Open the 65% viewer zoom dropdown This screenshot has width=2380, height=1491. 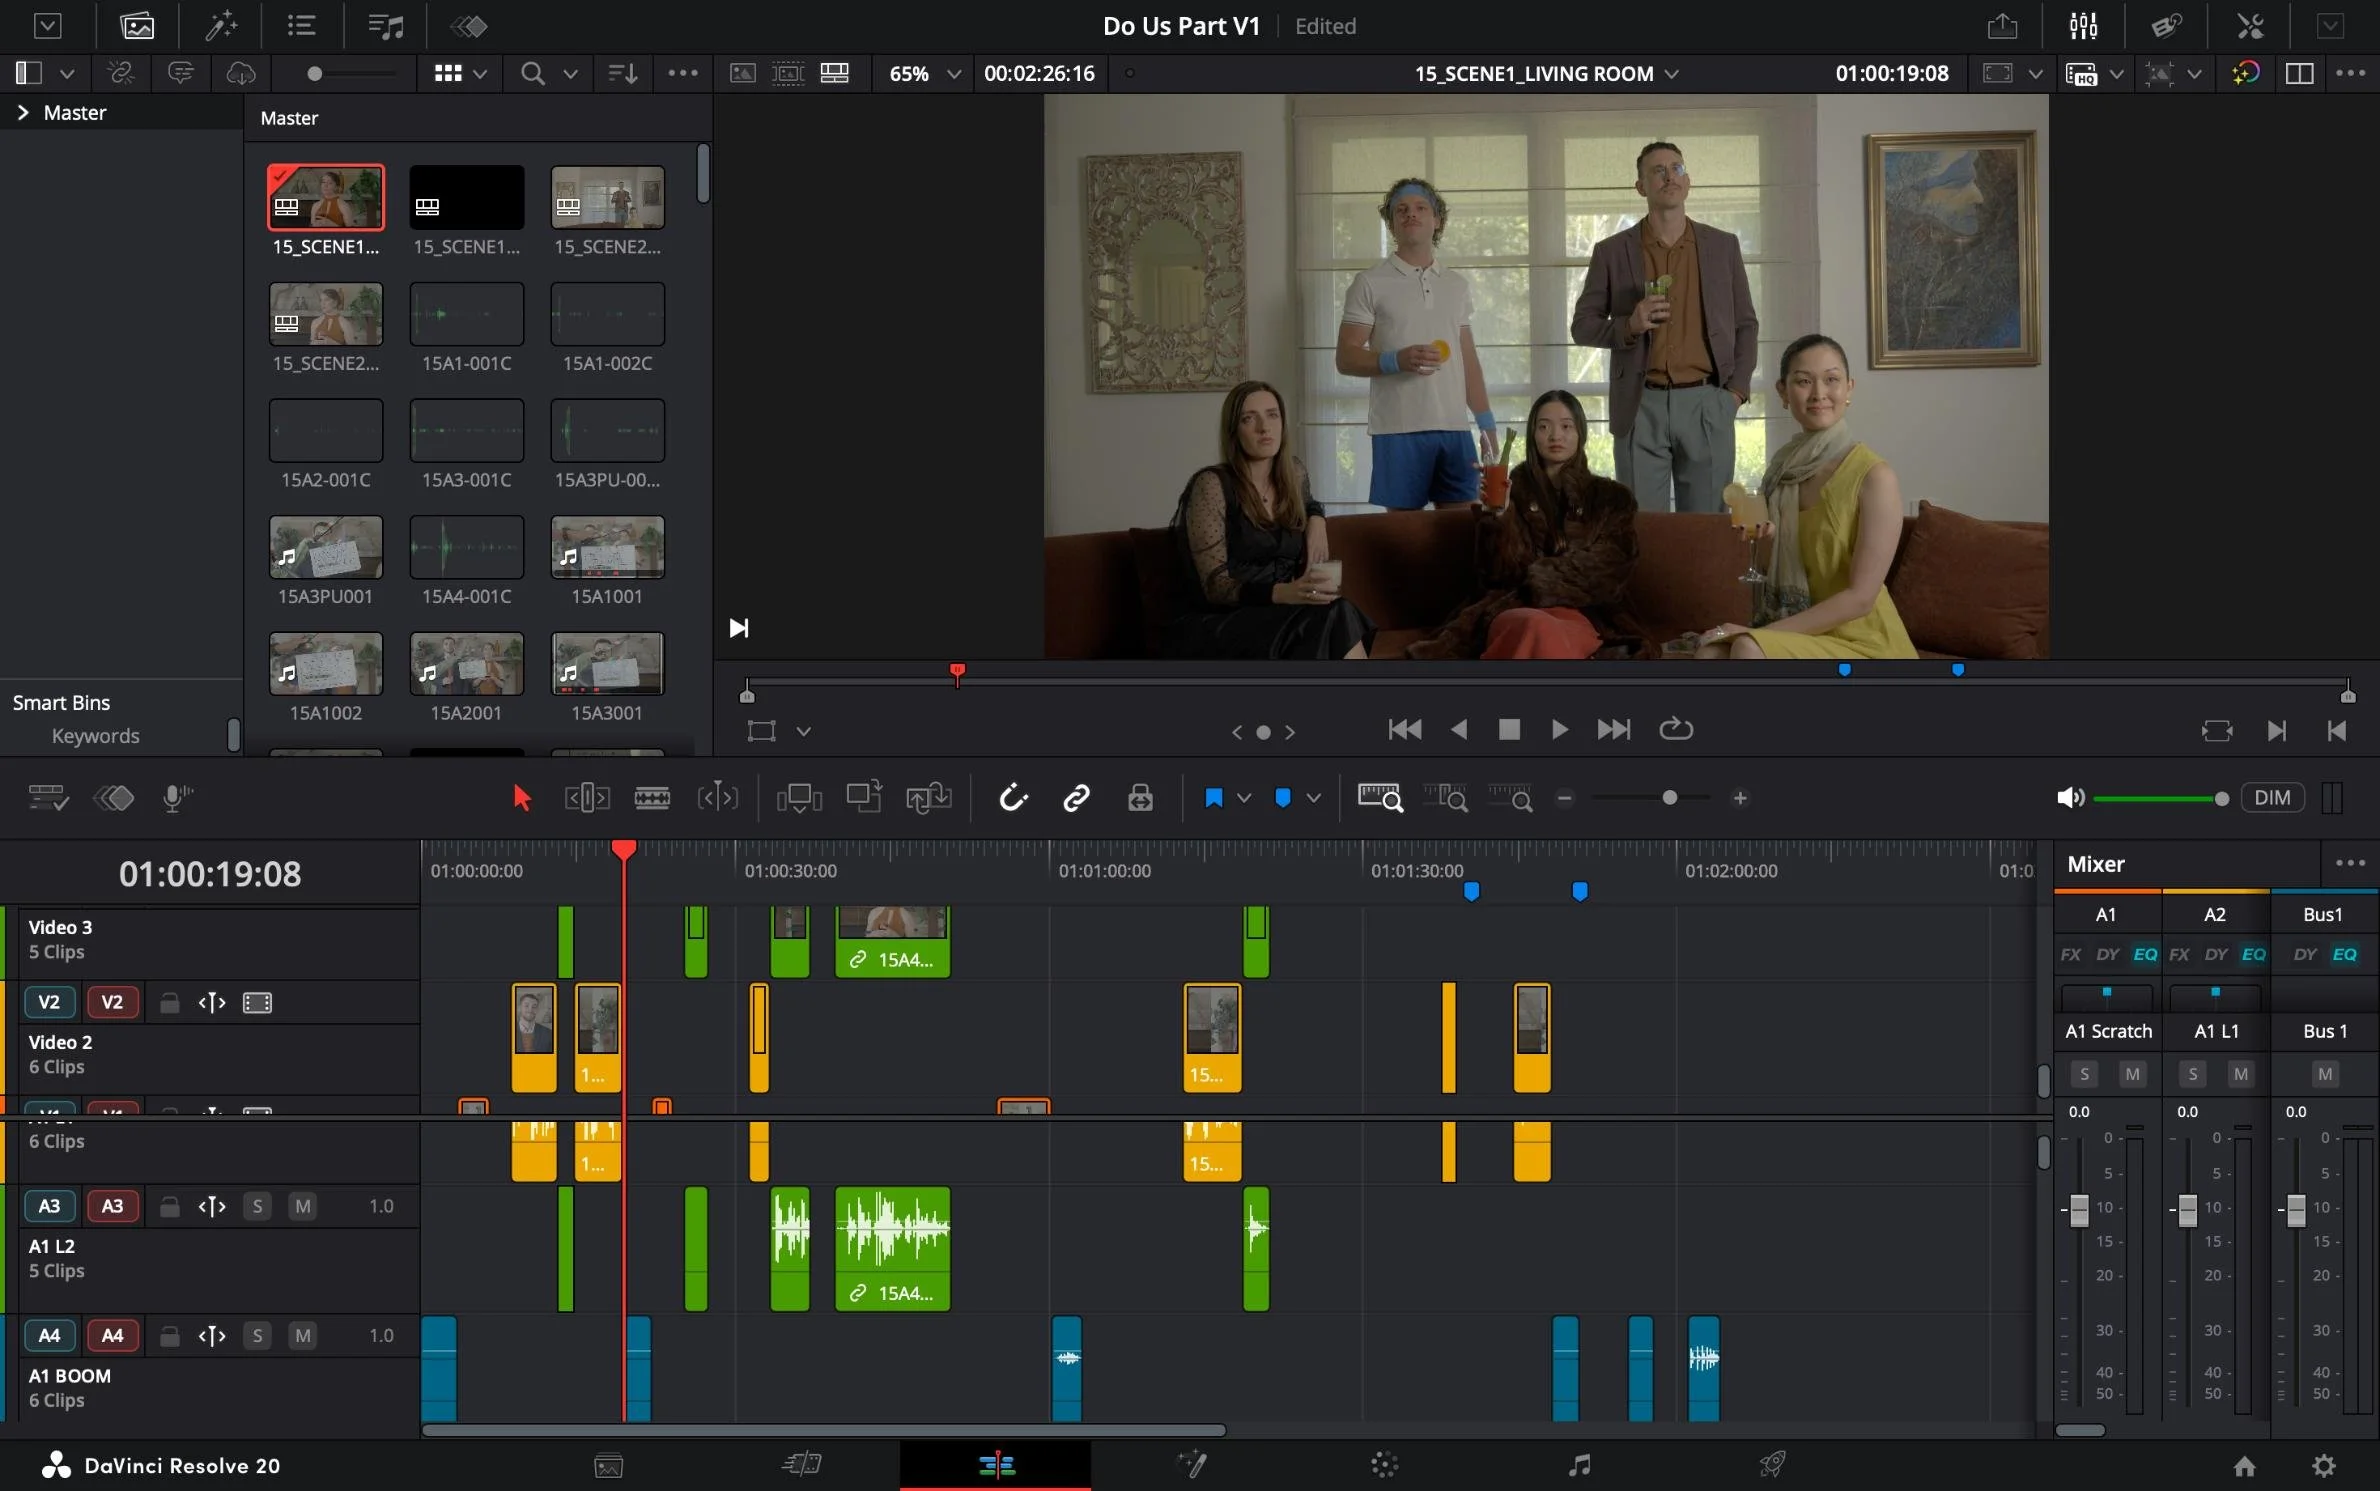tap(954, 74)
